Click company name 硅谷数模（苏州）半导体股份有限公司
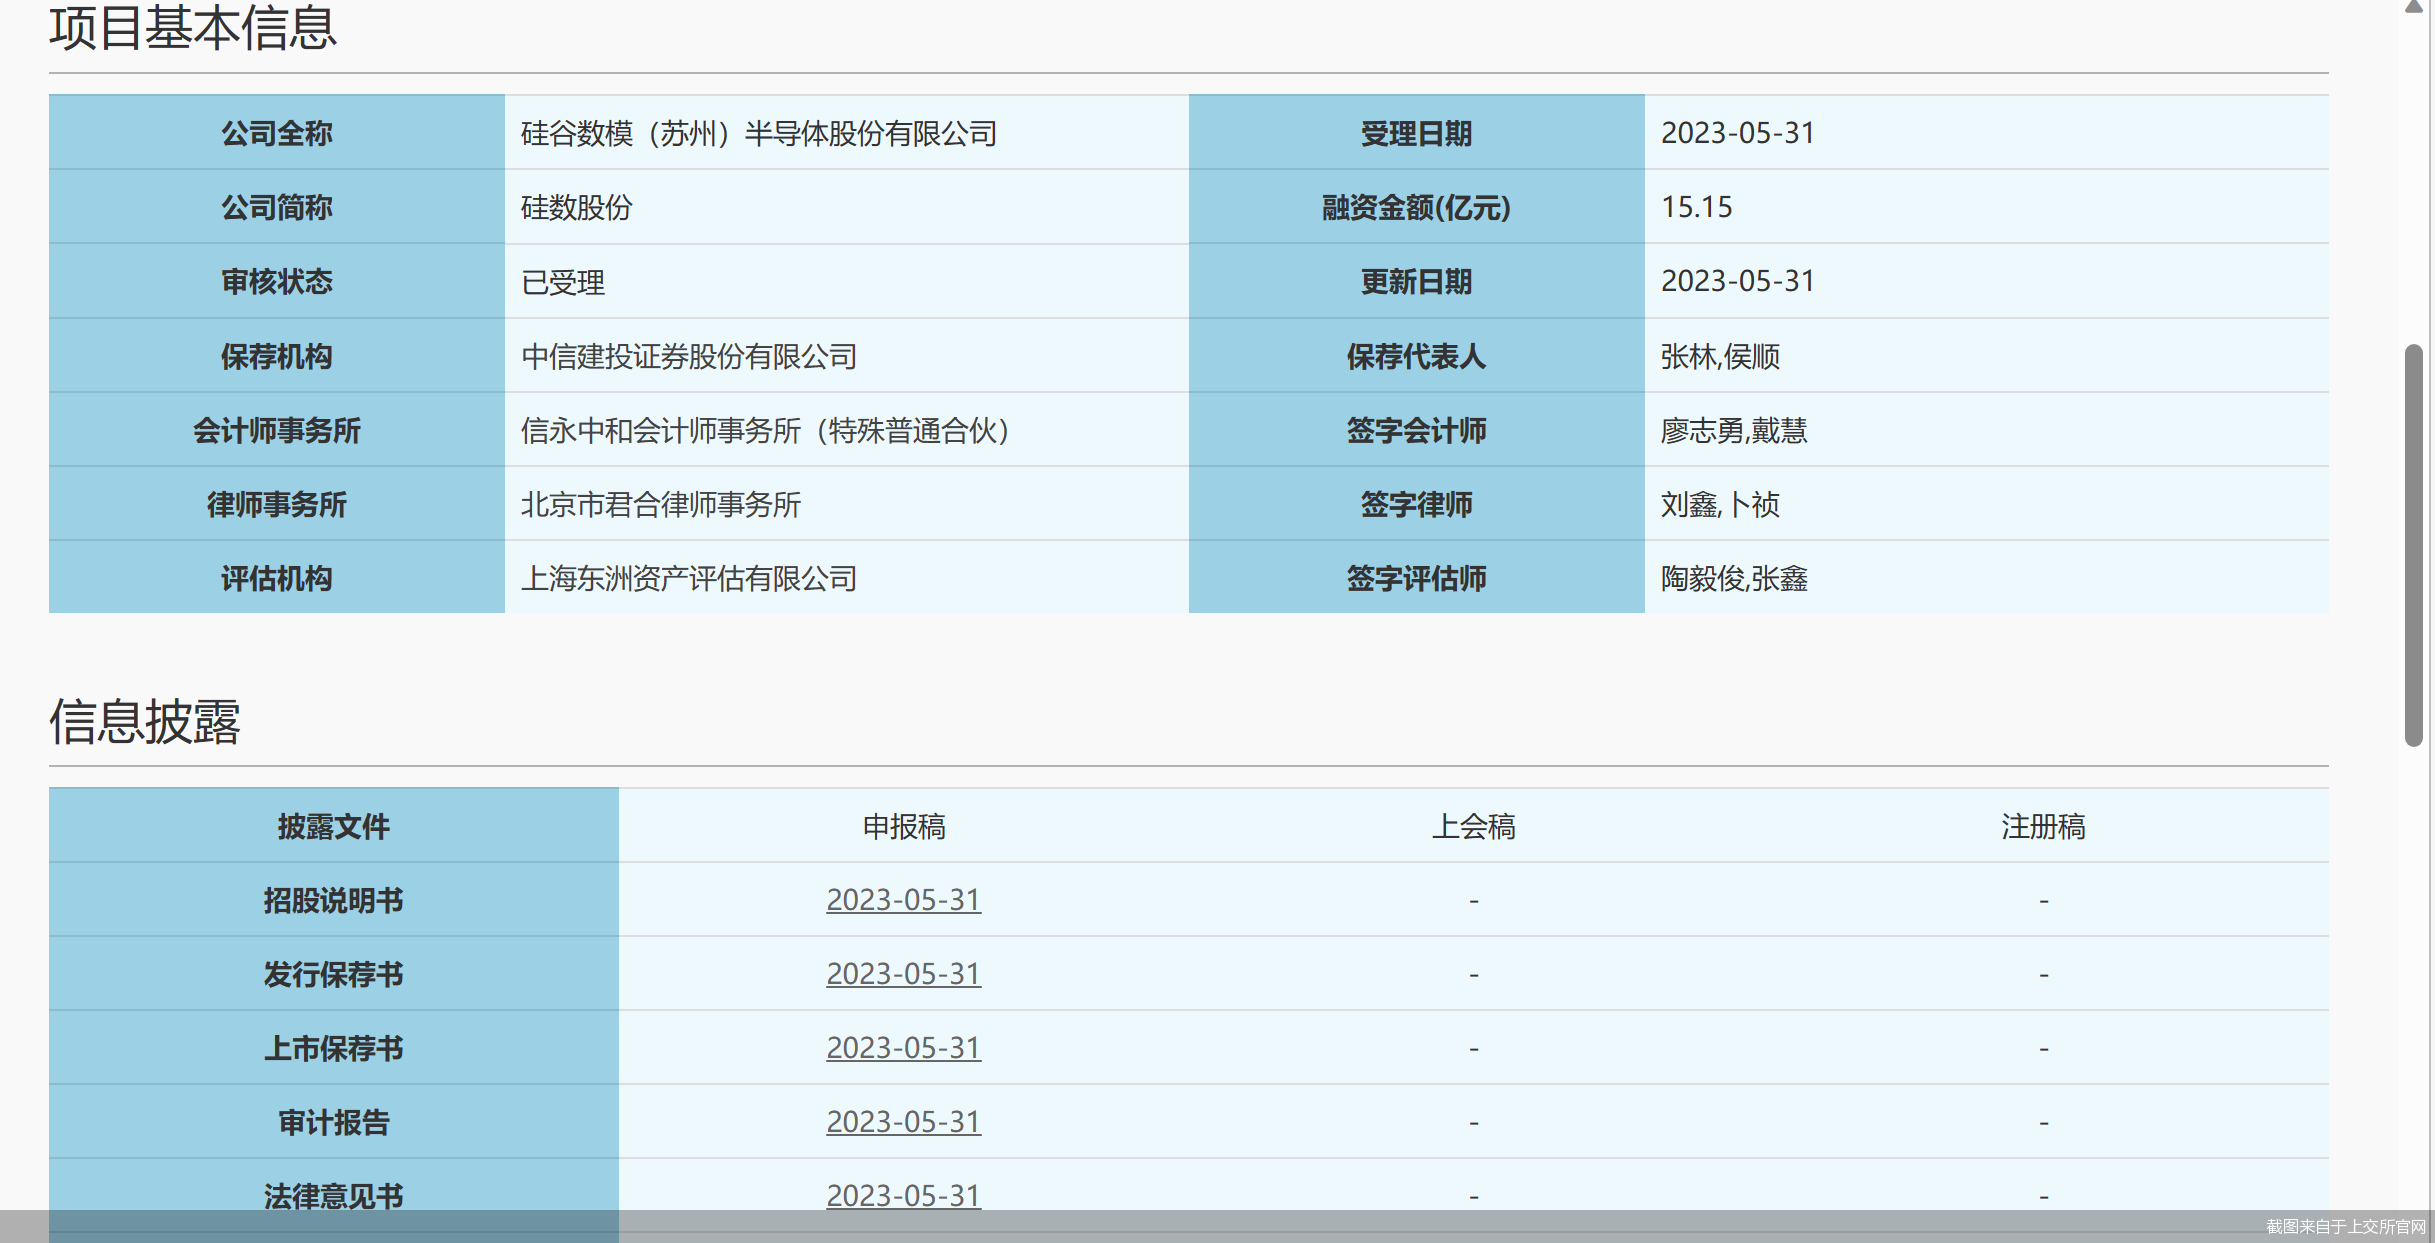This screenshot has width=2435, height=1243. (759, 133)
